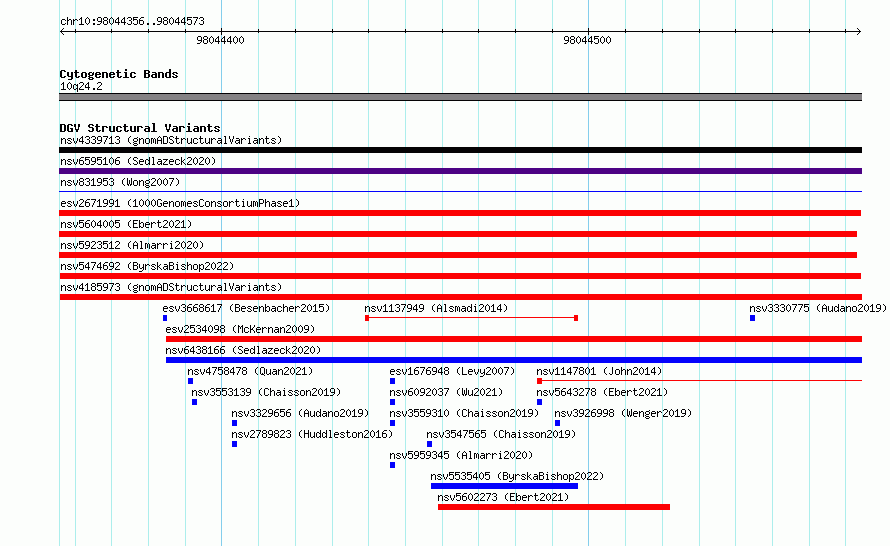Select the black nsv4339713 variant bar
Viewport: 890px width, 546px height.
click(x=460, y=150)
